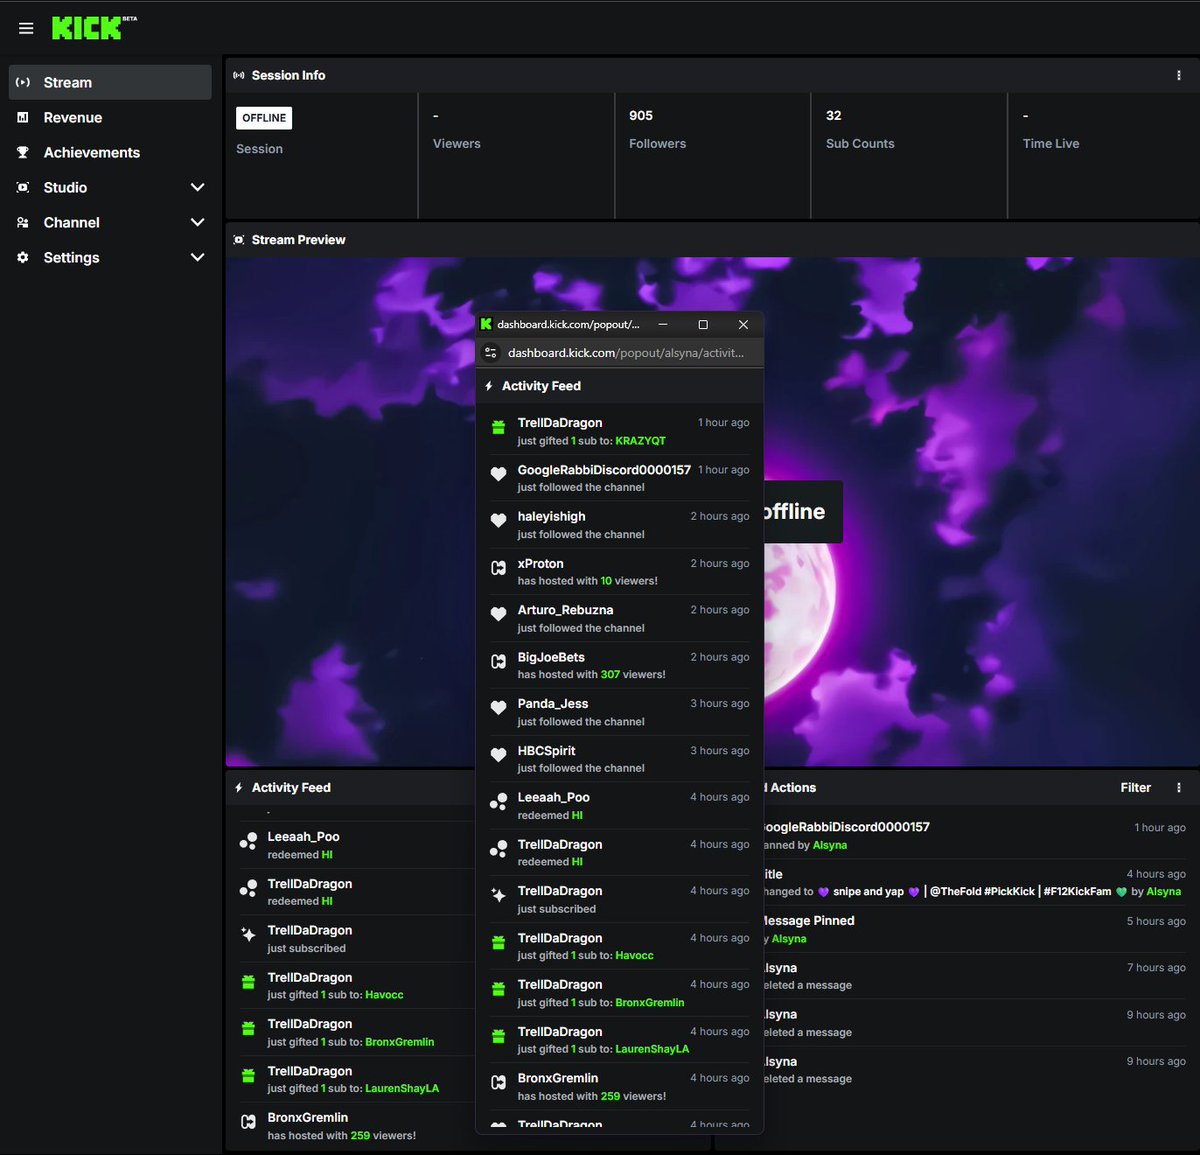Expand the Settings chevron

pyautogui.click(x=198, y=257)
